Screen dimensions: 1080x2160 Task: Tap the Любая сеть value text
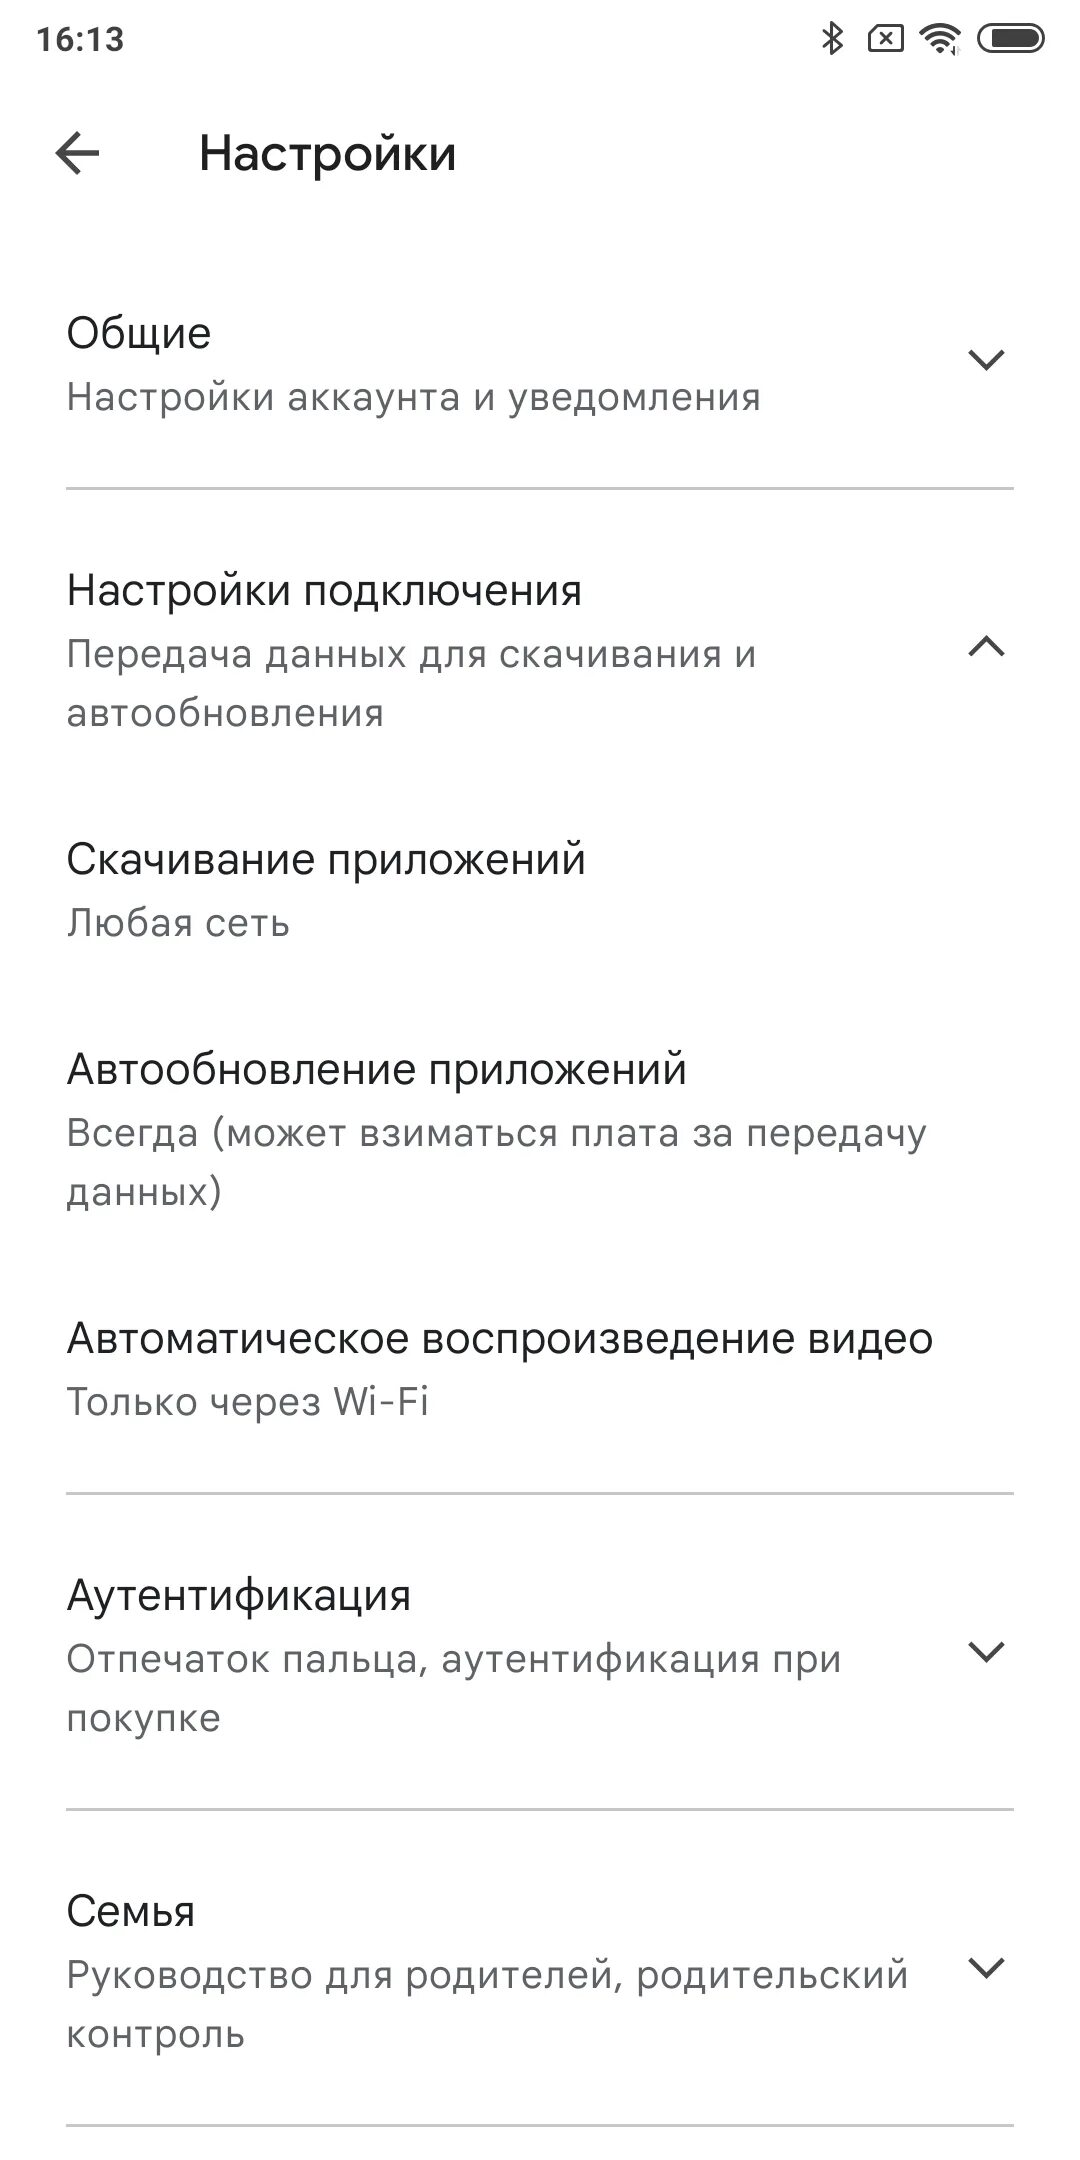[x=178, y=922]
